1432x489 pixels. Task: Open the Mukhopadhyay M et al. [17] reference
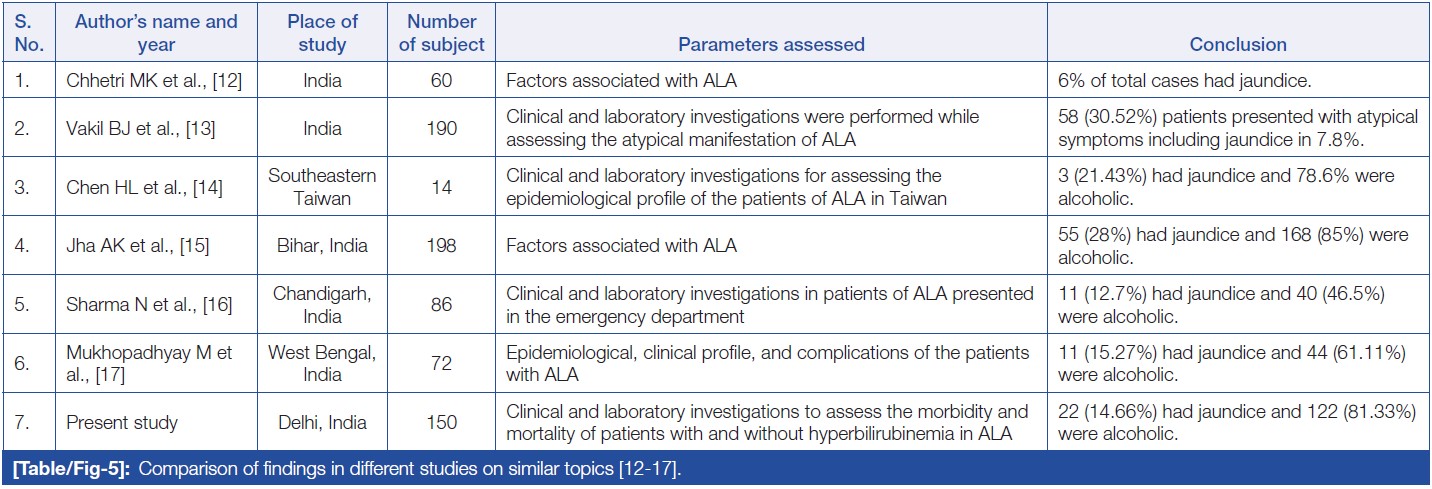149,364
